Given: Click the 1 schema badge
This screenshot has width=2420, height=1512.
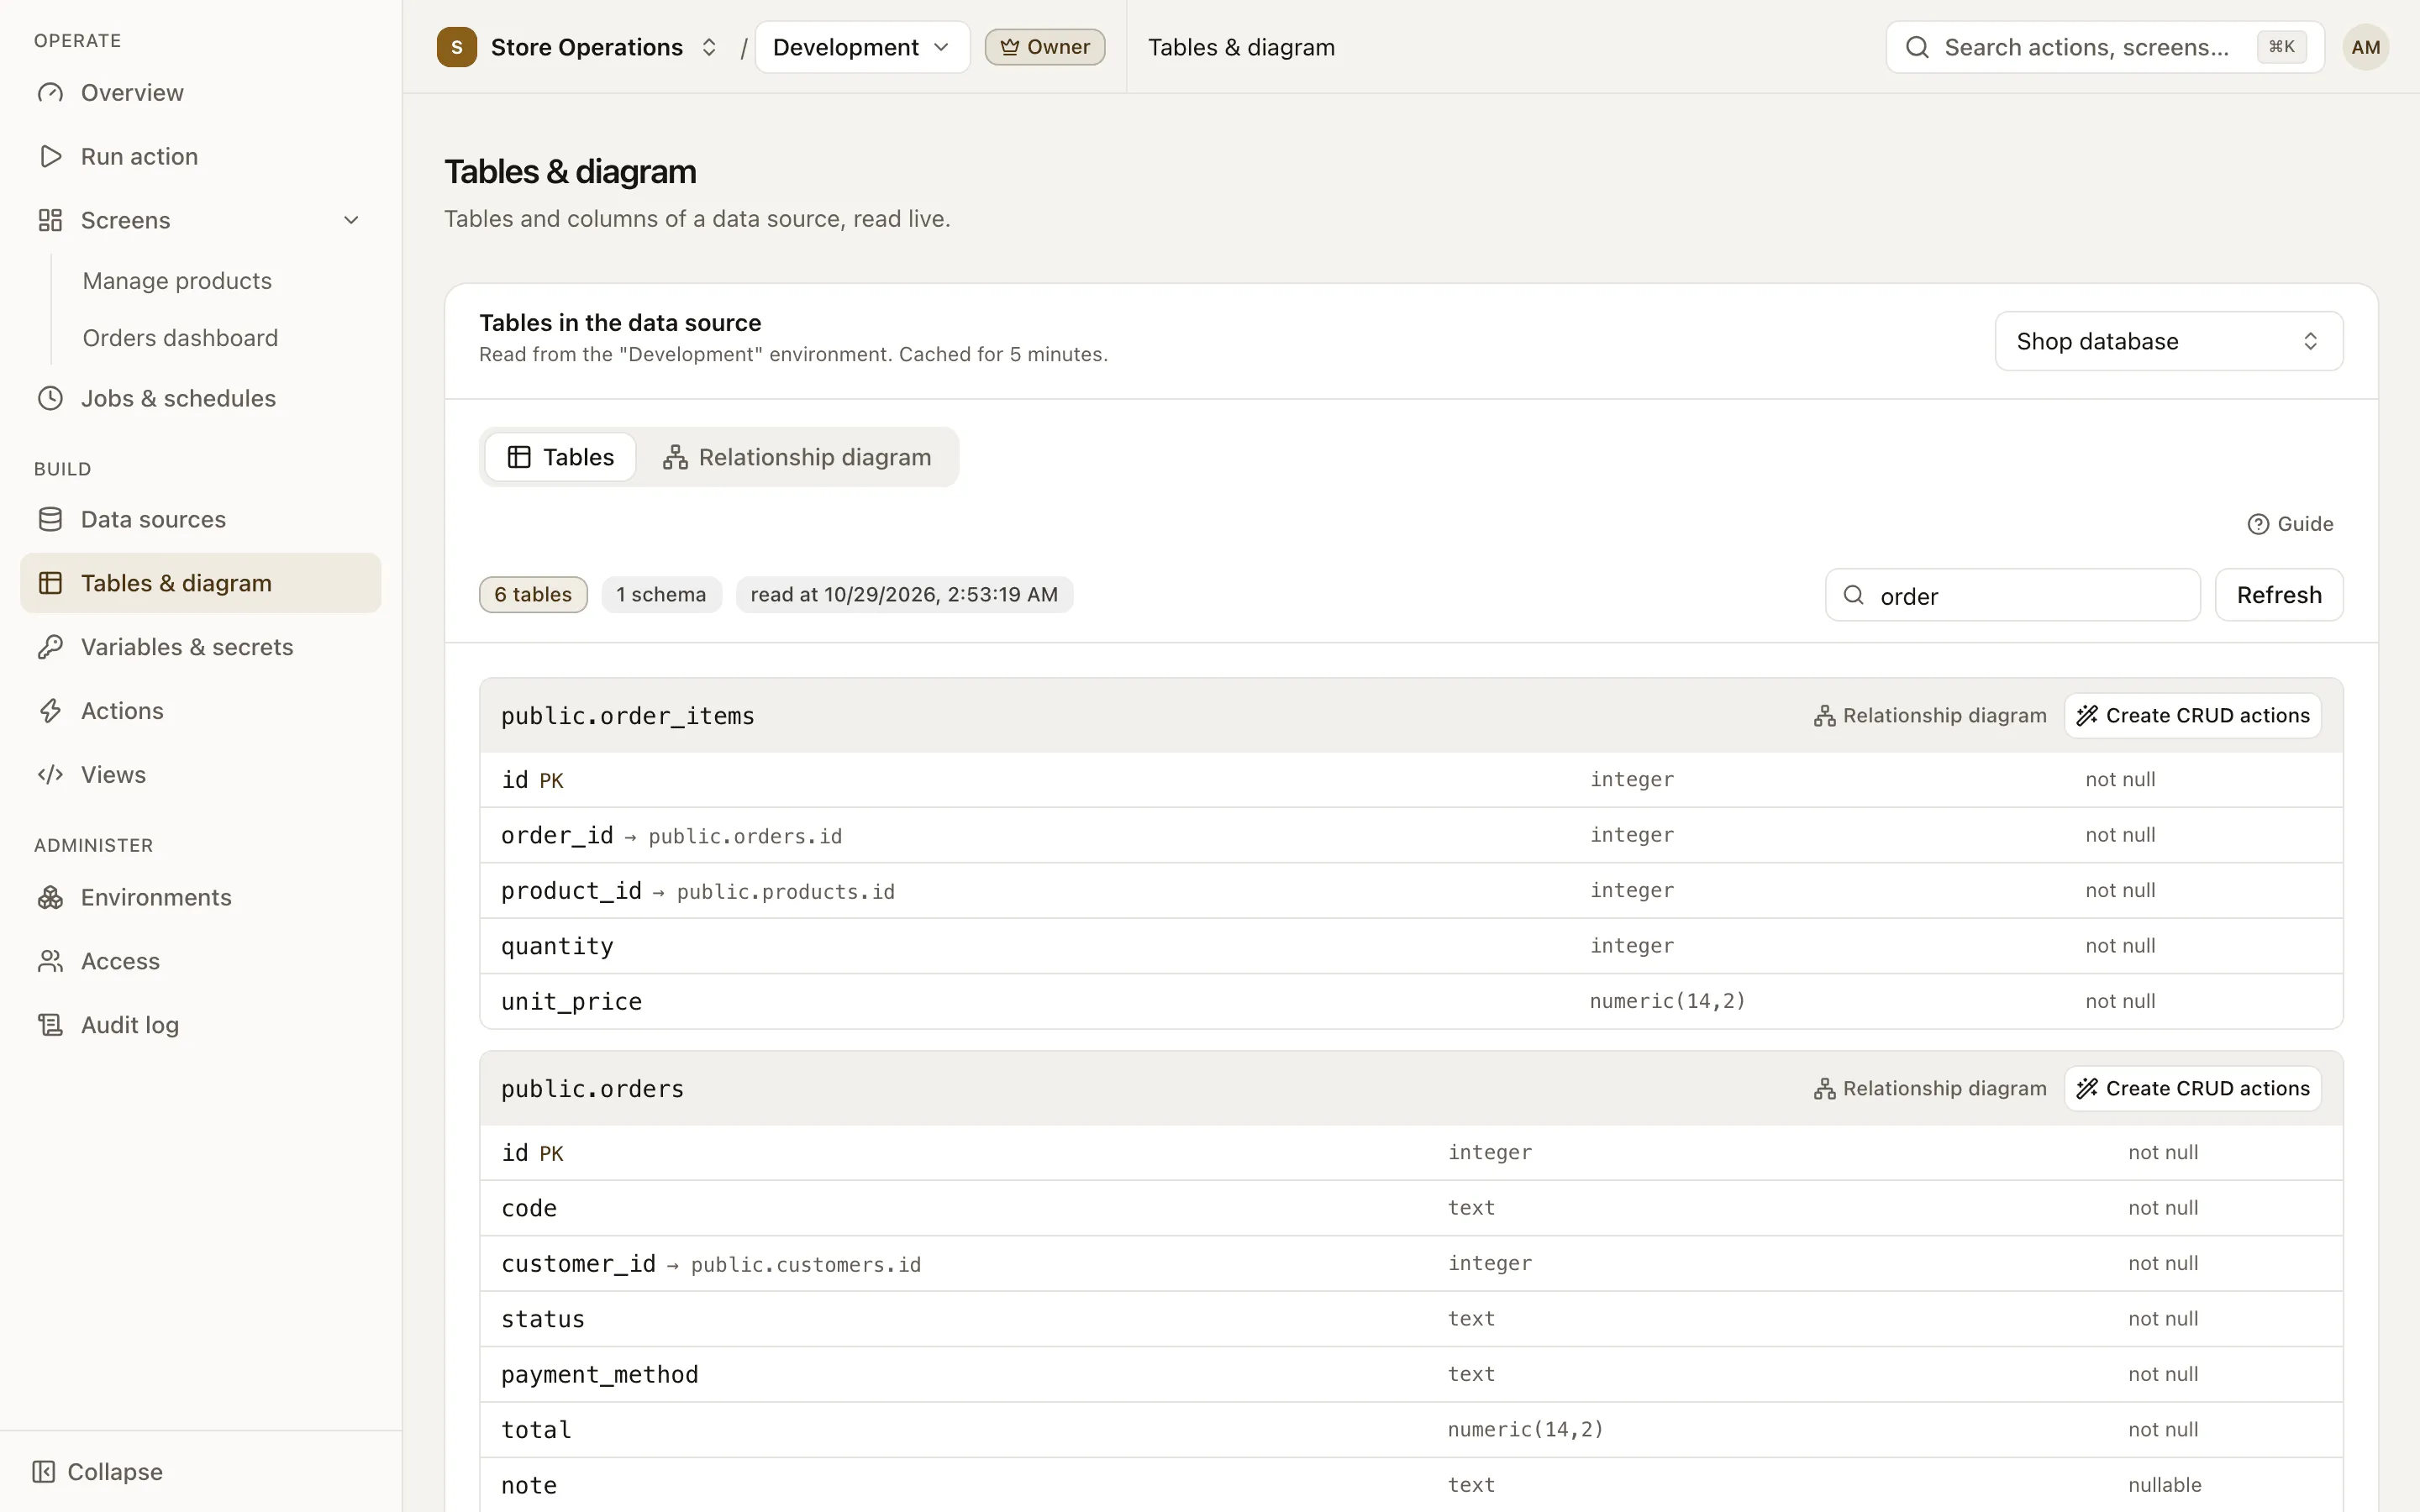Looking at the screenshot, I should click(661, 595).
